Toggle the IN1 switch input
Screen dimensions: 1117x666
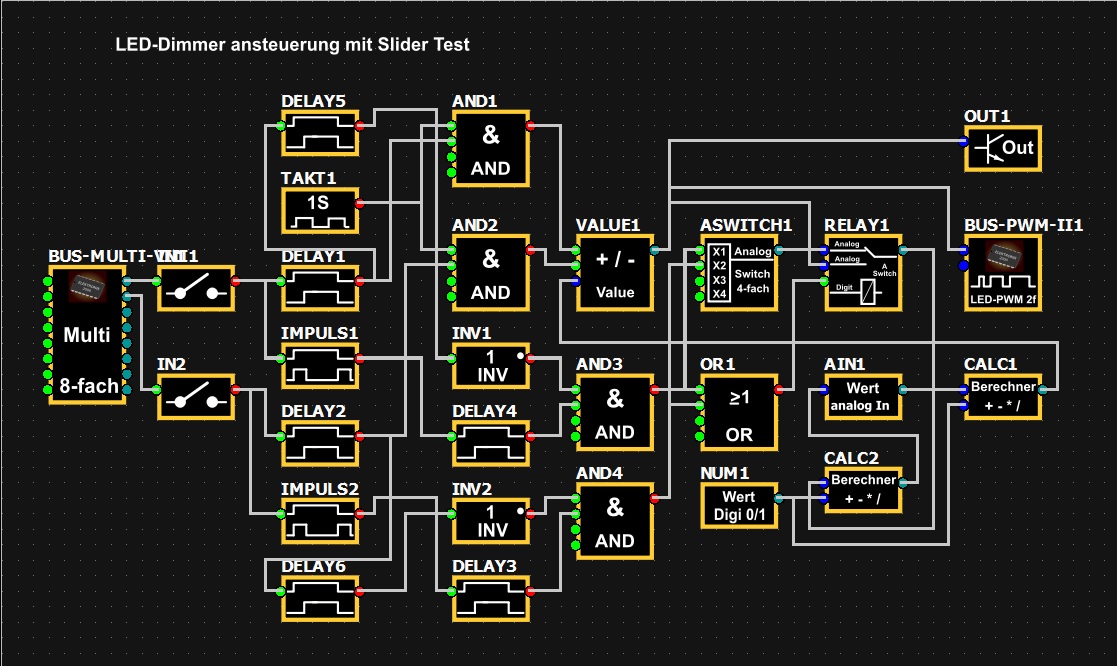coord(195,288)
